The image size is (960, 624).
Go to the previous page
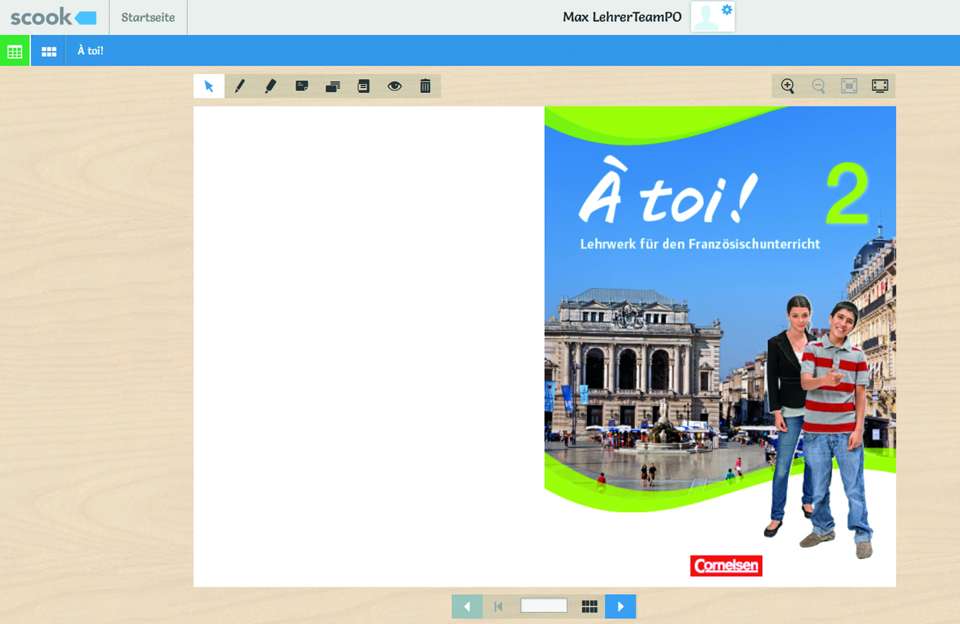[467, 606]
